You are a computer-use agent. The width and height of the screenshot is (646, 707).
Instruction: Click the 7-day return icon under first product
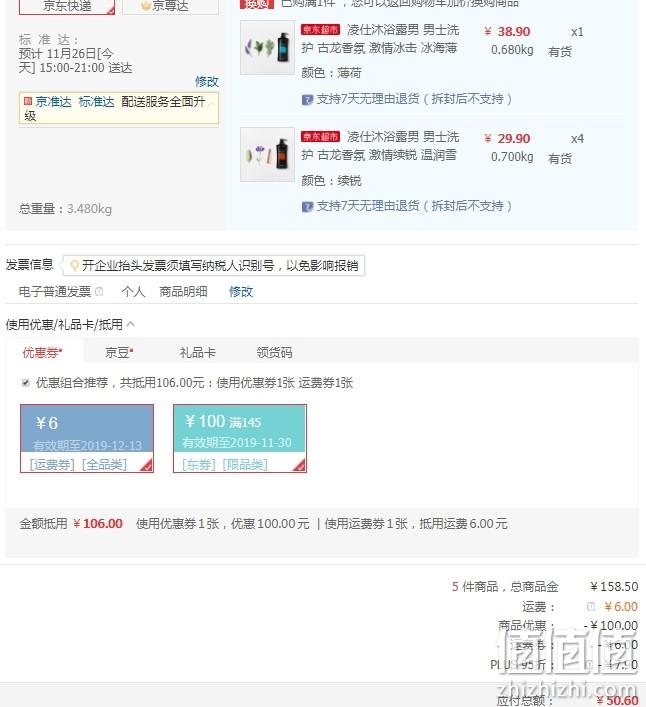point(307,100)
